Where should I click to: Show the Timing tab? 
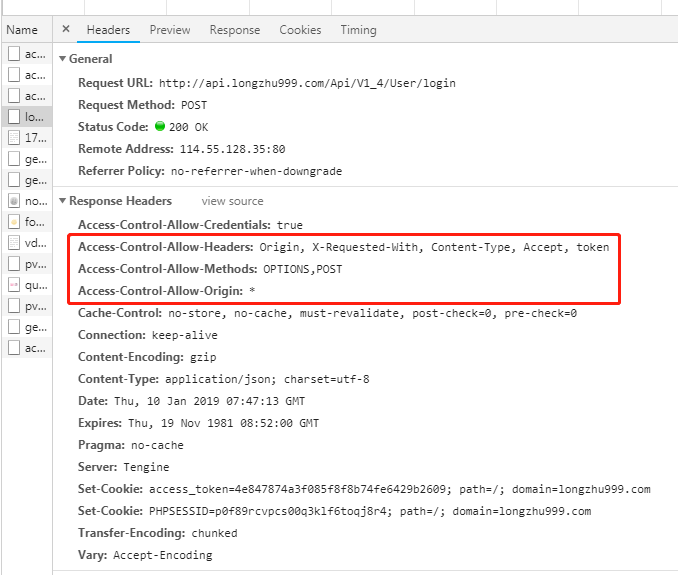tap(358, 30)
